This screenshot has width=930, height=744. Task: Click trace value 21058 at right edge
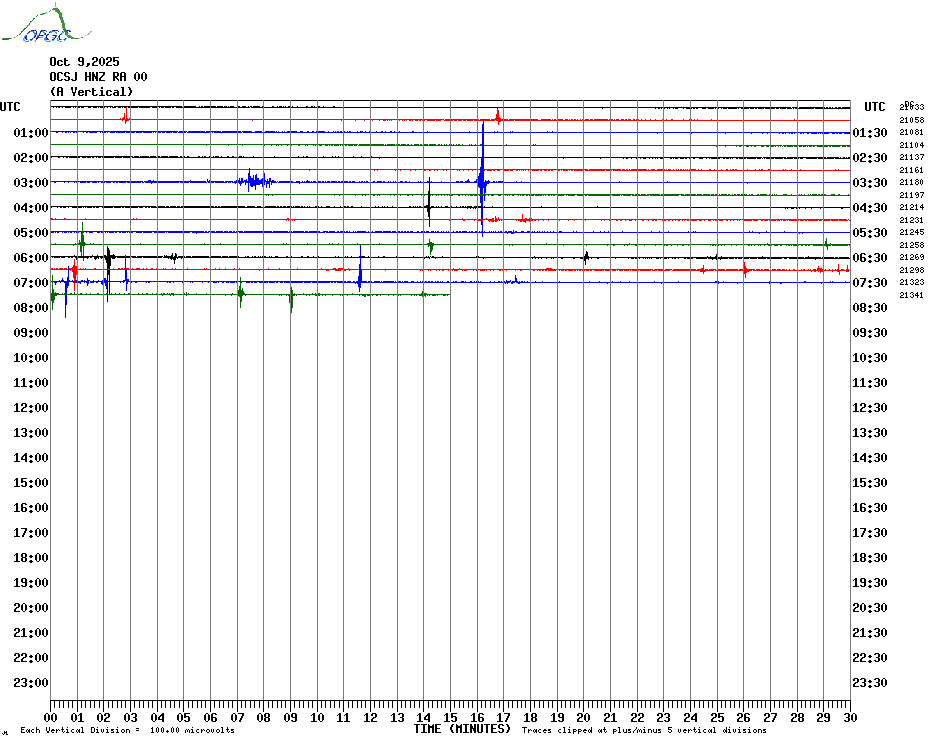tap(912, 120)
